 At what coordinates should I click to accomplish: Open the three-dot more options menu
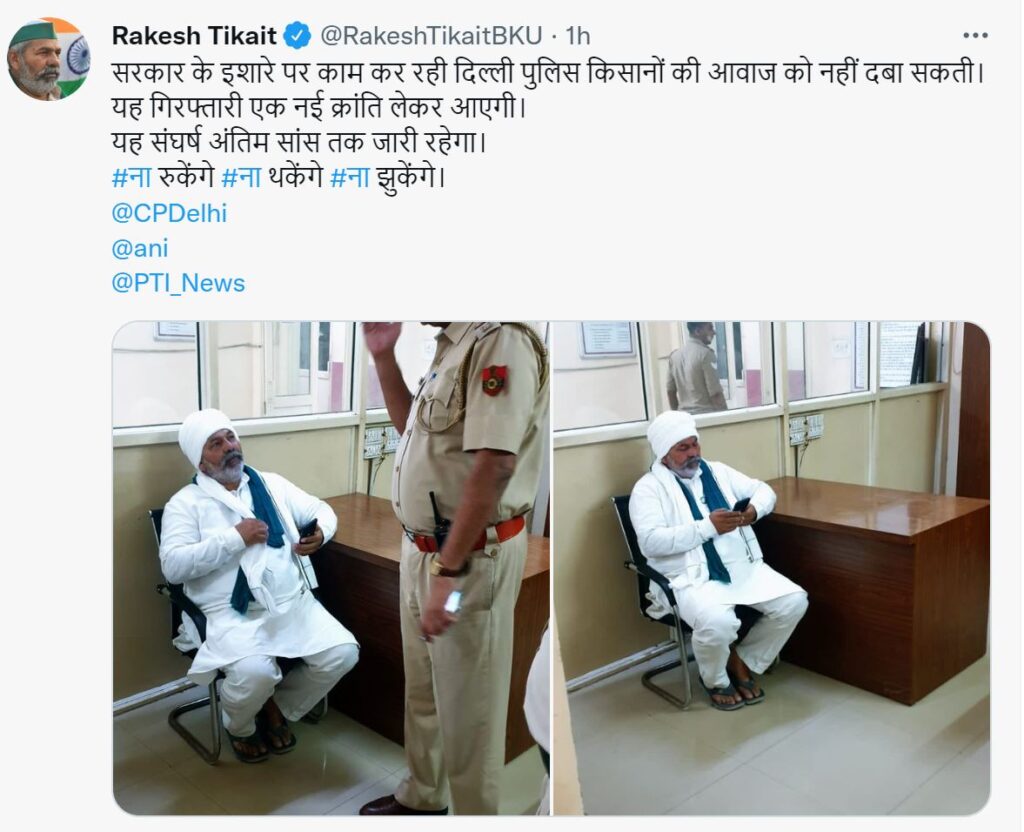pos(975,35)
